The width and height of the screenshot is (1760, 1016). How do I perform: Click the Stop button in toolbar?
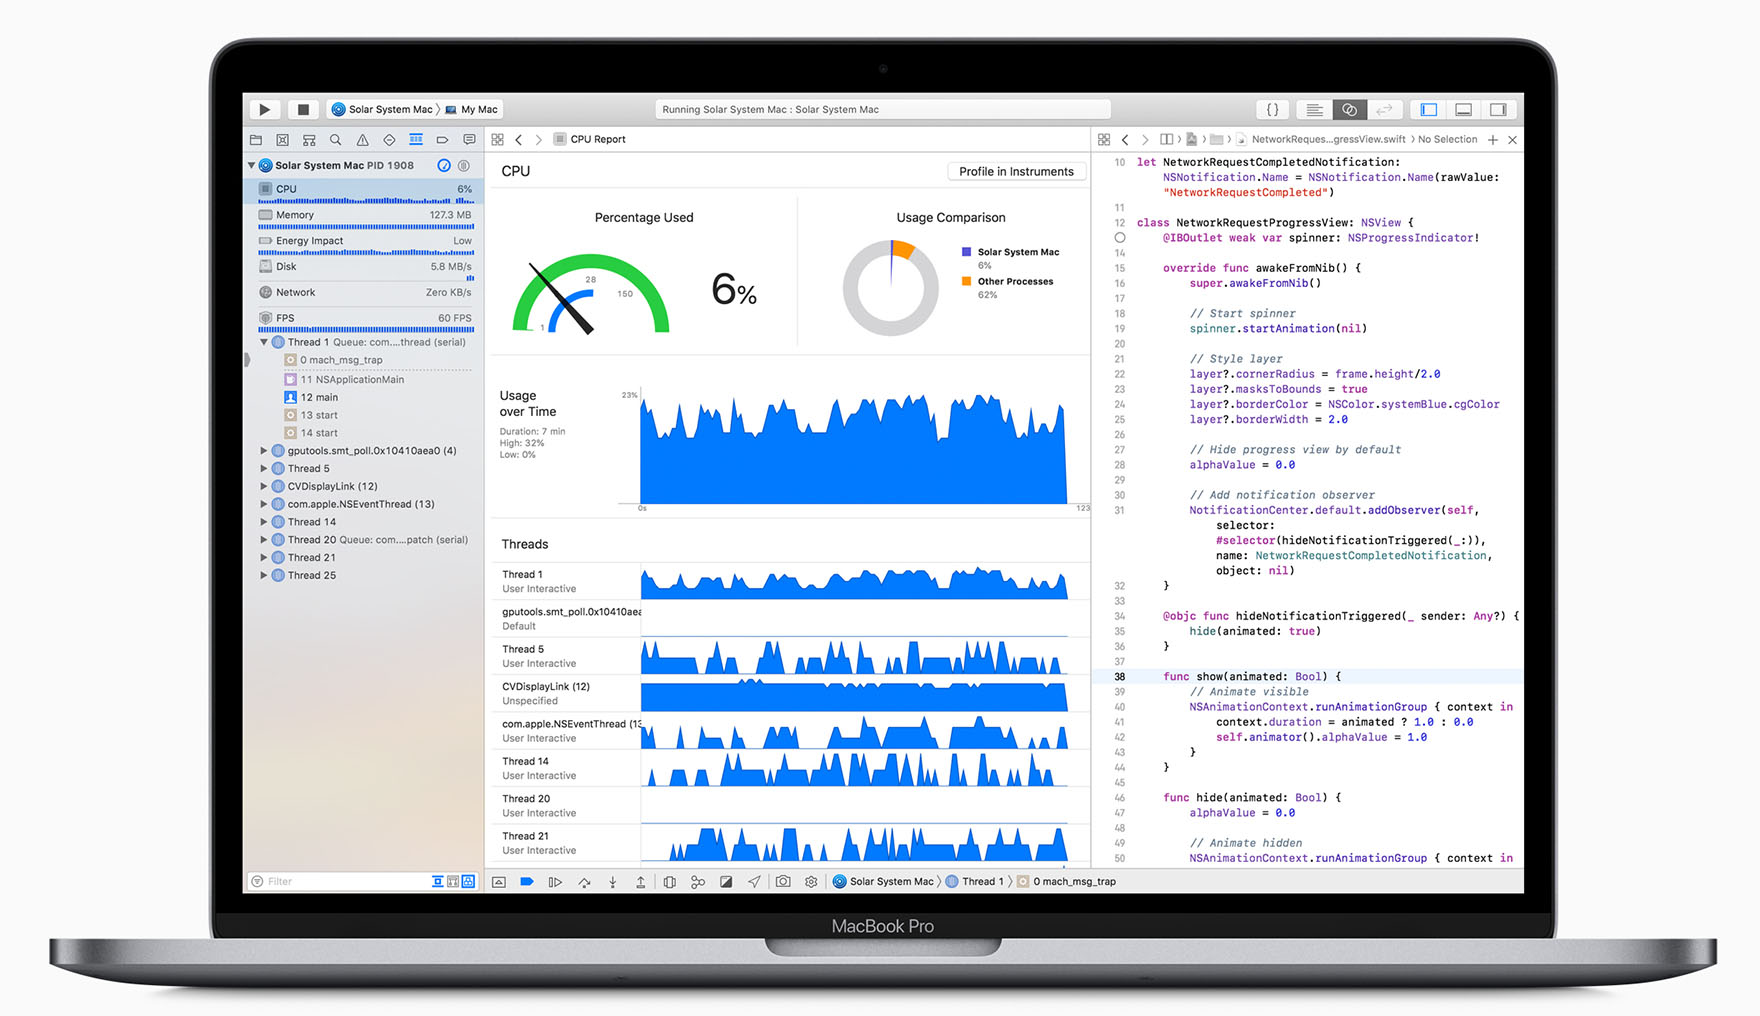pos(303,109)
